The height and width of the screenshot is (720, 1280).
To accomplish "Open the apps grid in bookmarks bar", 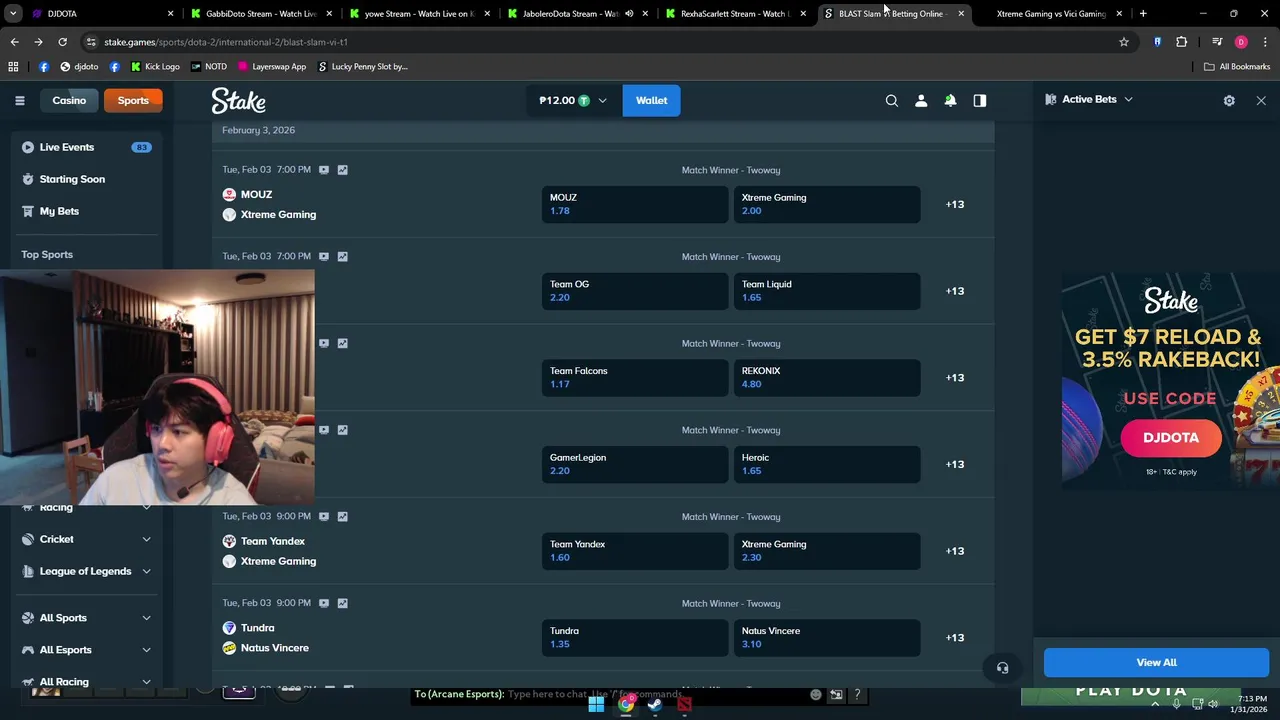I will coord(13,66).
